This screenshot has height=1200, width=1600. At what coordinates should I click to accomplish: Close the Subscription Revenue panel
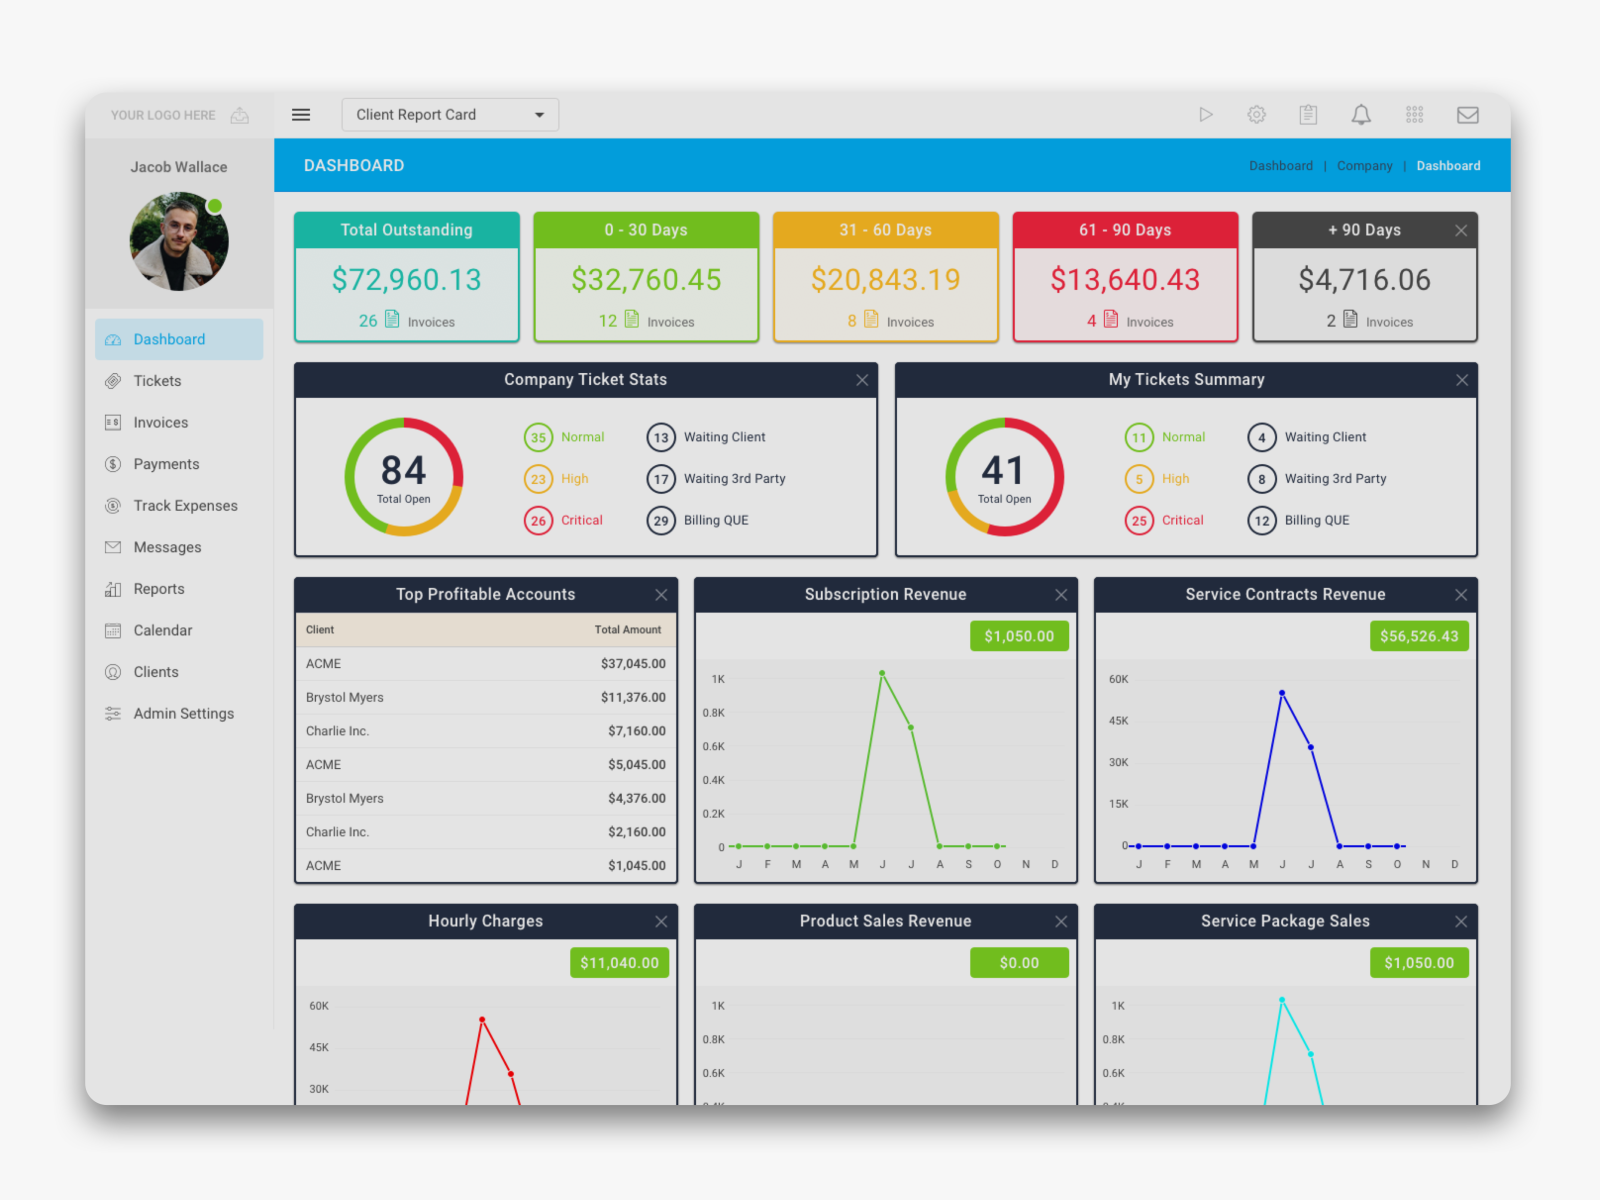(x=1061, y=595)
